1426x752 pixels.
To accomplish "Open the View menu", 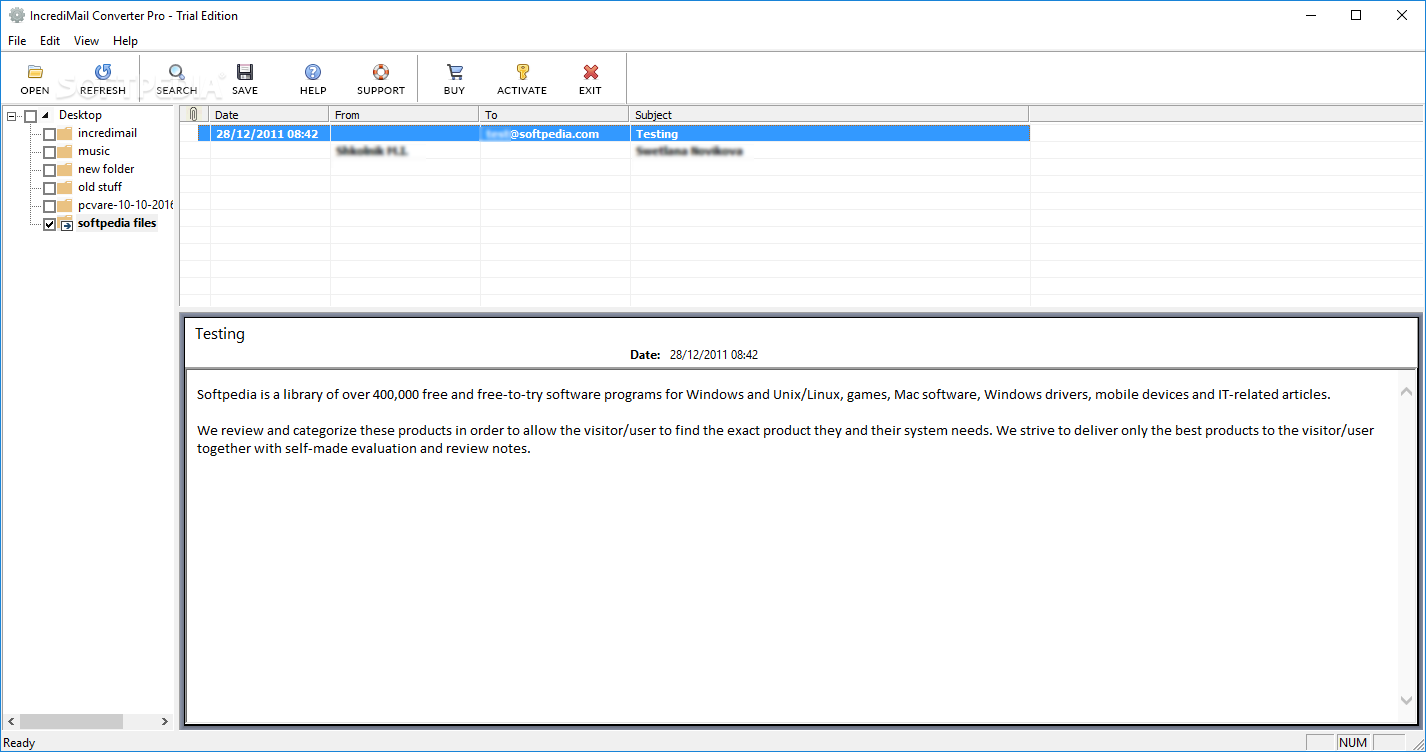I will coord(86,41).
